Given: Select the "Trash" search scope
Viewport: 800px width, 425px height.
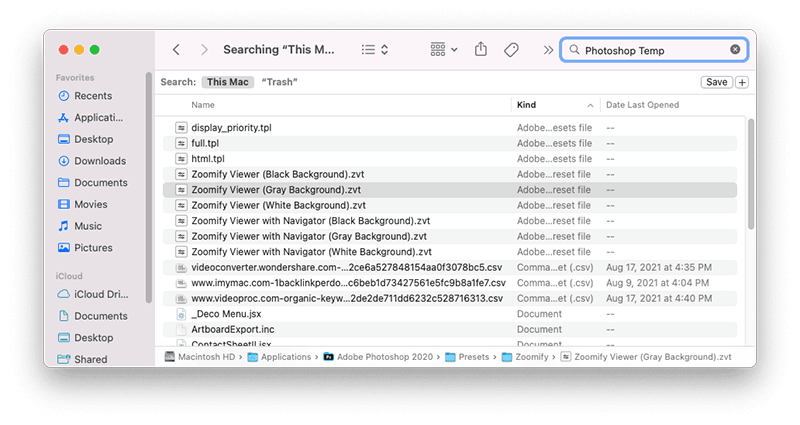Looking at the screenshot, I should (x=279, y=82).
